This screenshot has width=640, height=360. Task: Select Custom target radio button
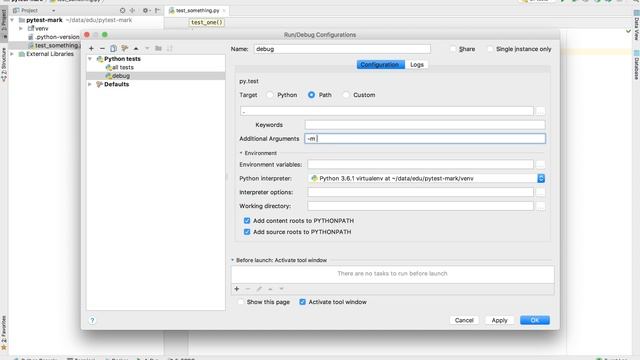pyautogui.click(x=346, y=95)
